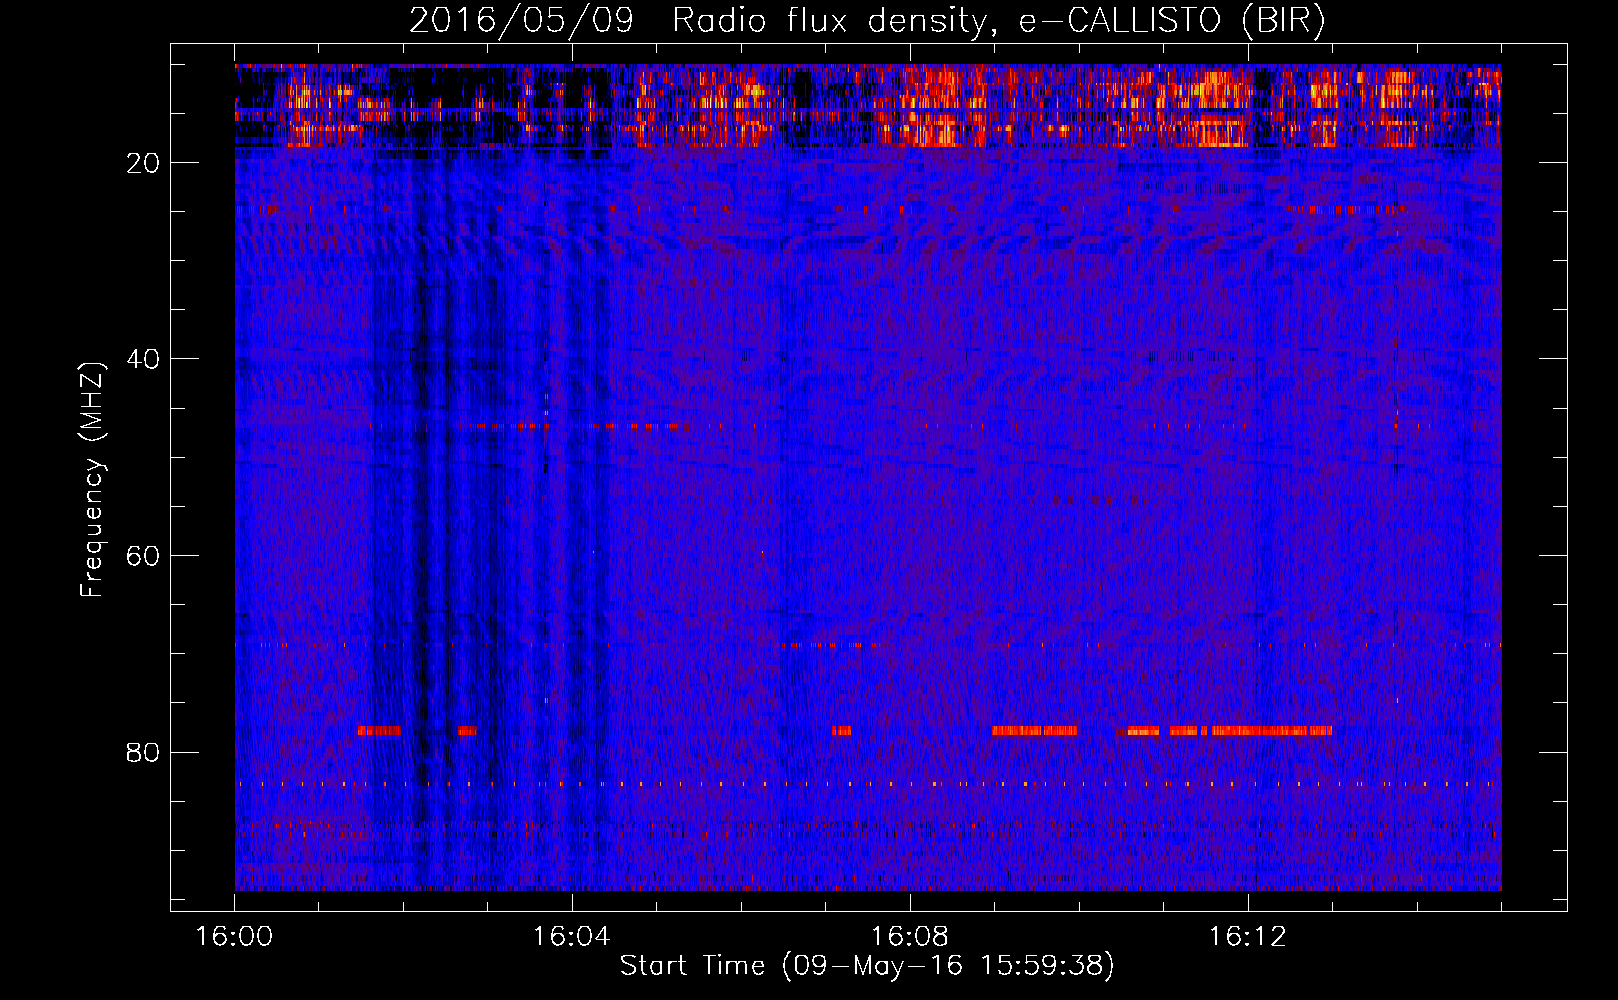Click the "Frequency (MHZ)" axis label

pos(91,480)
